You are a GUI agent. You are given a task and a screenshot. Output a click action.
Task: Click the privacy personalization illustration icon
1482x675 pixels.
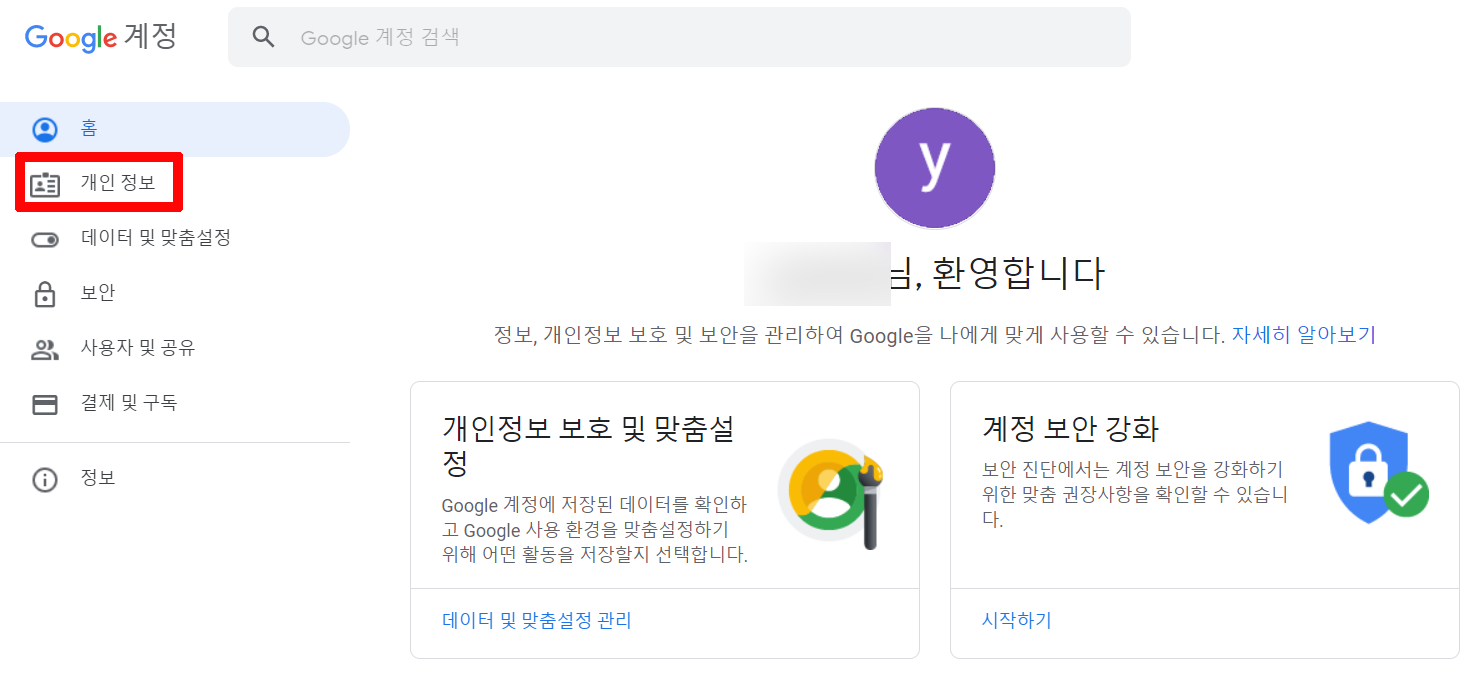tap(833, 494)
